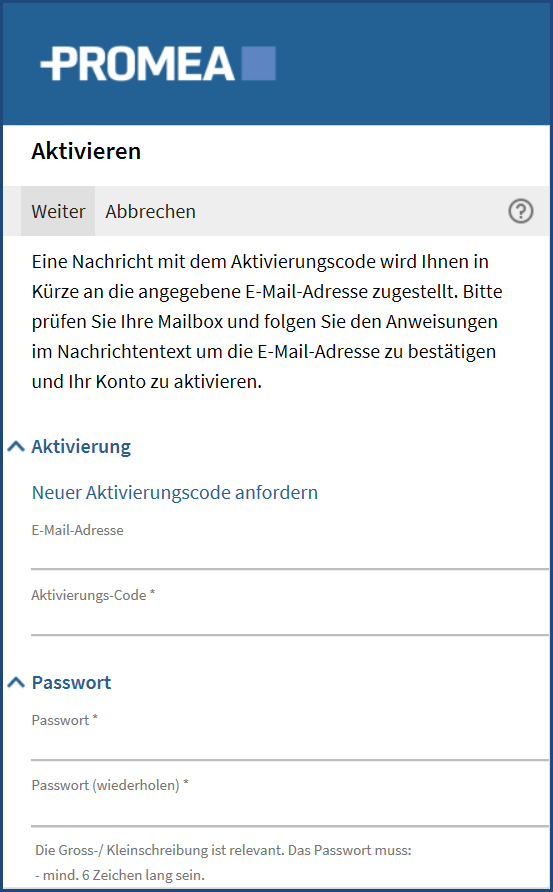
Task: Select the Weiter toolbar item
Action: click(58, 211)
